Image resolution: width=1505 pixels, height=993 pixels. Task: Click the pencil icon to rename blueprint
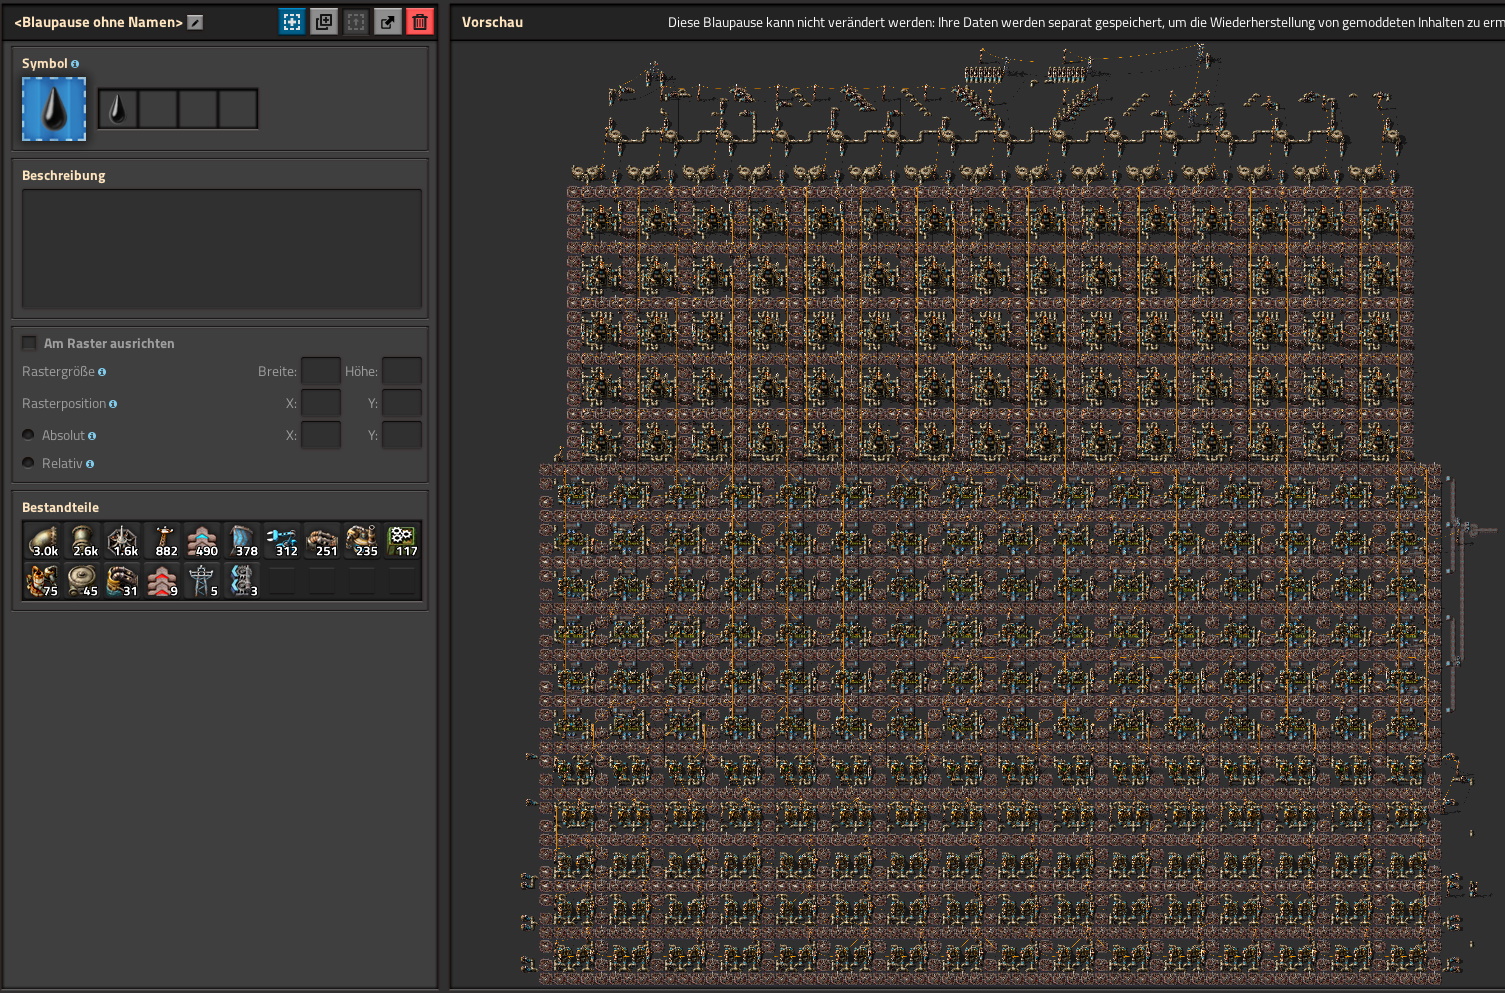[195, 22]
